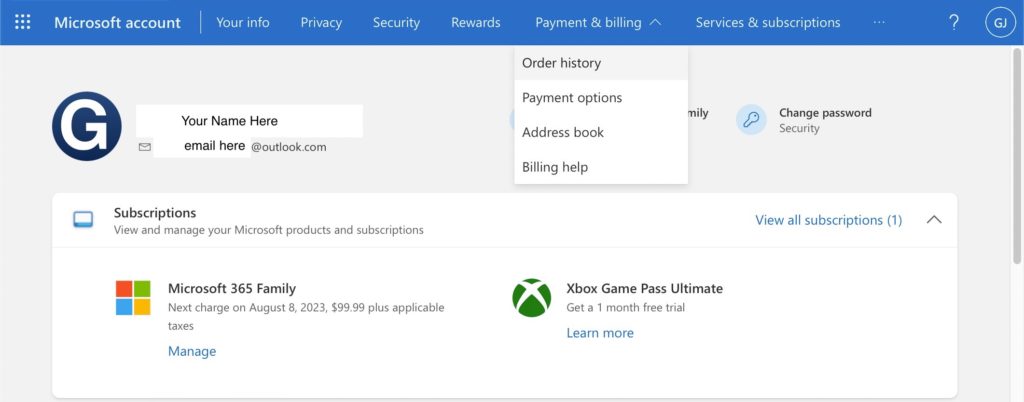Select Order history from the dropdown
Image resolution: width=1024 pixels, height=402 pixels.
601,63
